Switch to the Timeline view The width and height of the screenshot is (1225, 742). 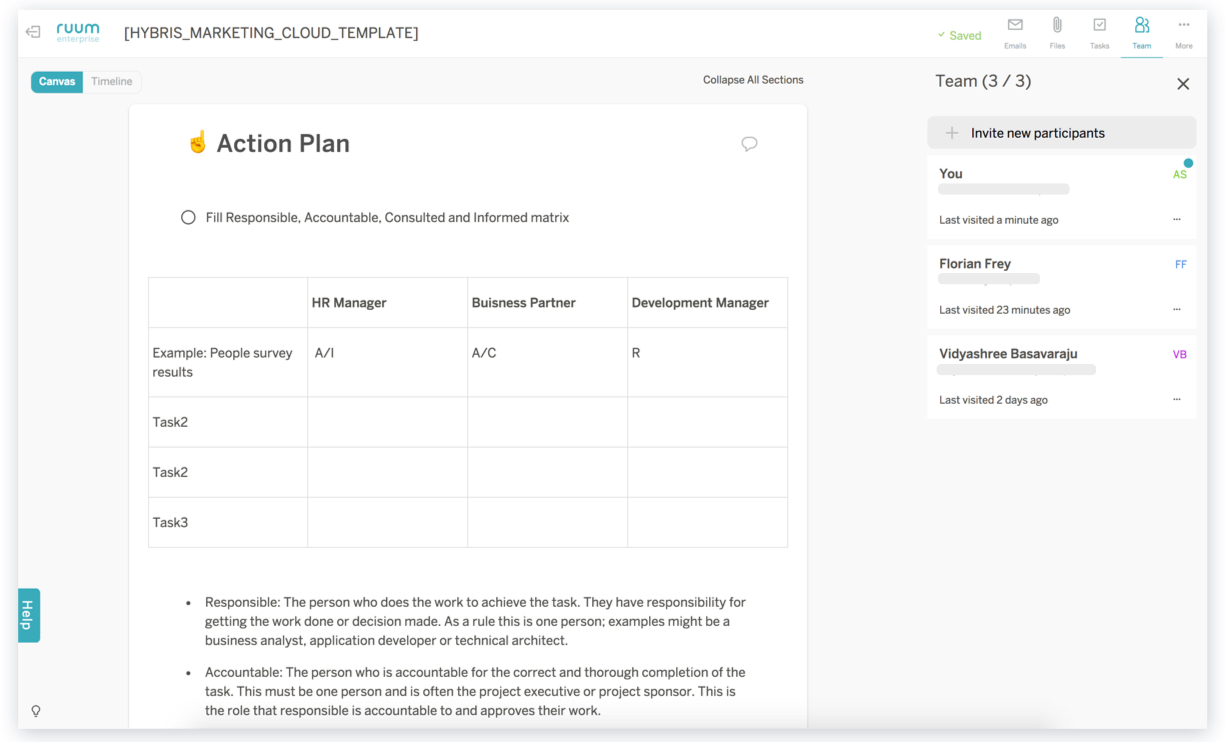click(x=112, y=82)
